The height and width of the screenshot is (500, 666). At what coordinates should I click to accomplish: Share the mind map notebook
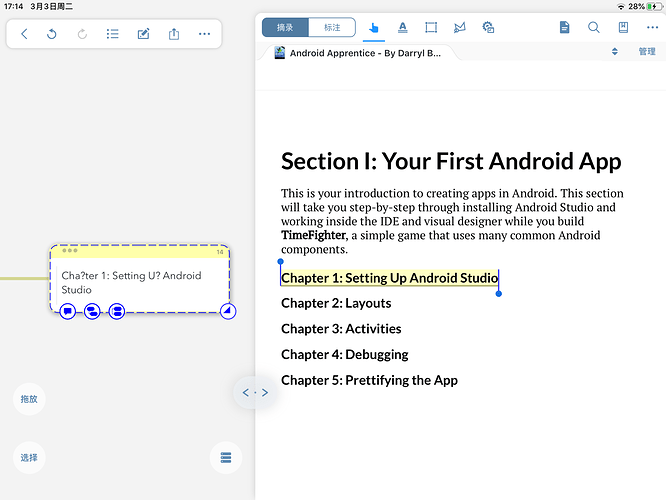coord(174,34)
